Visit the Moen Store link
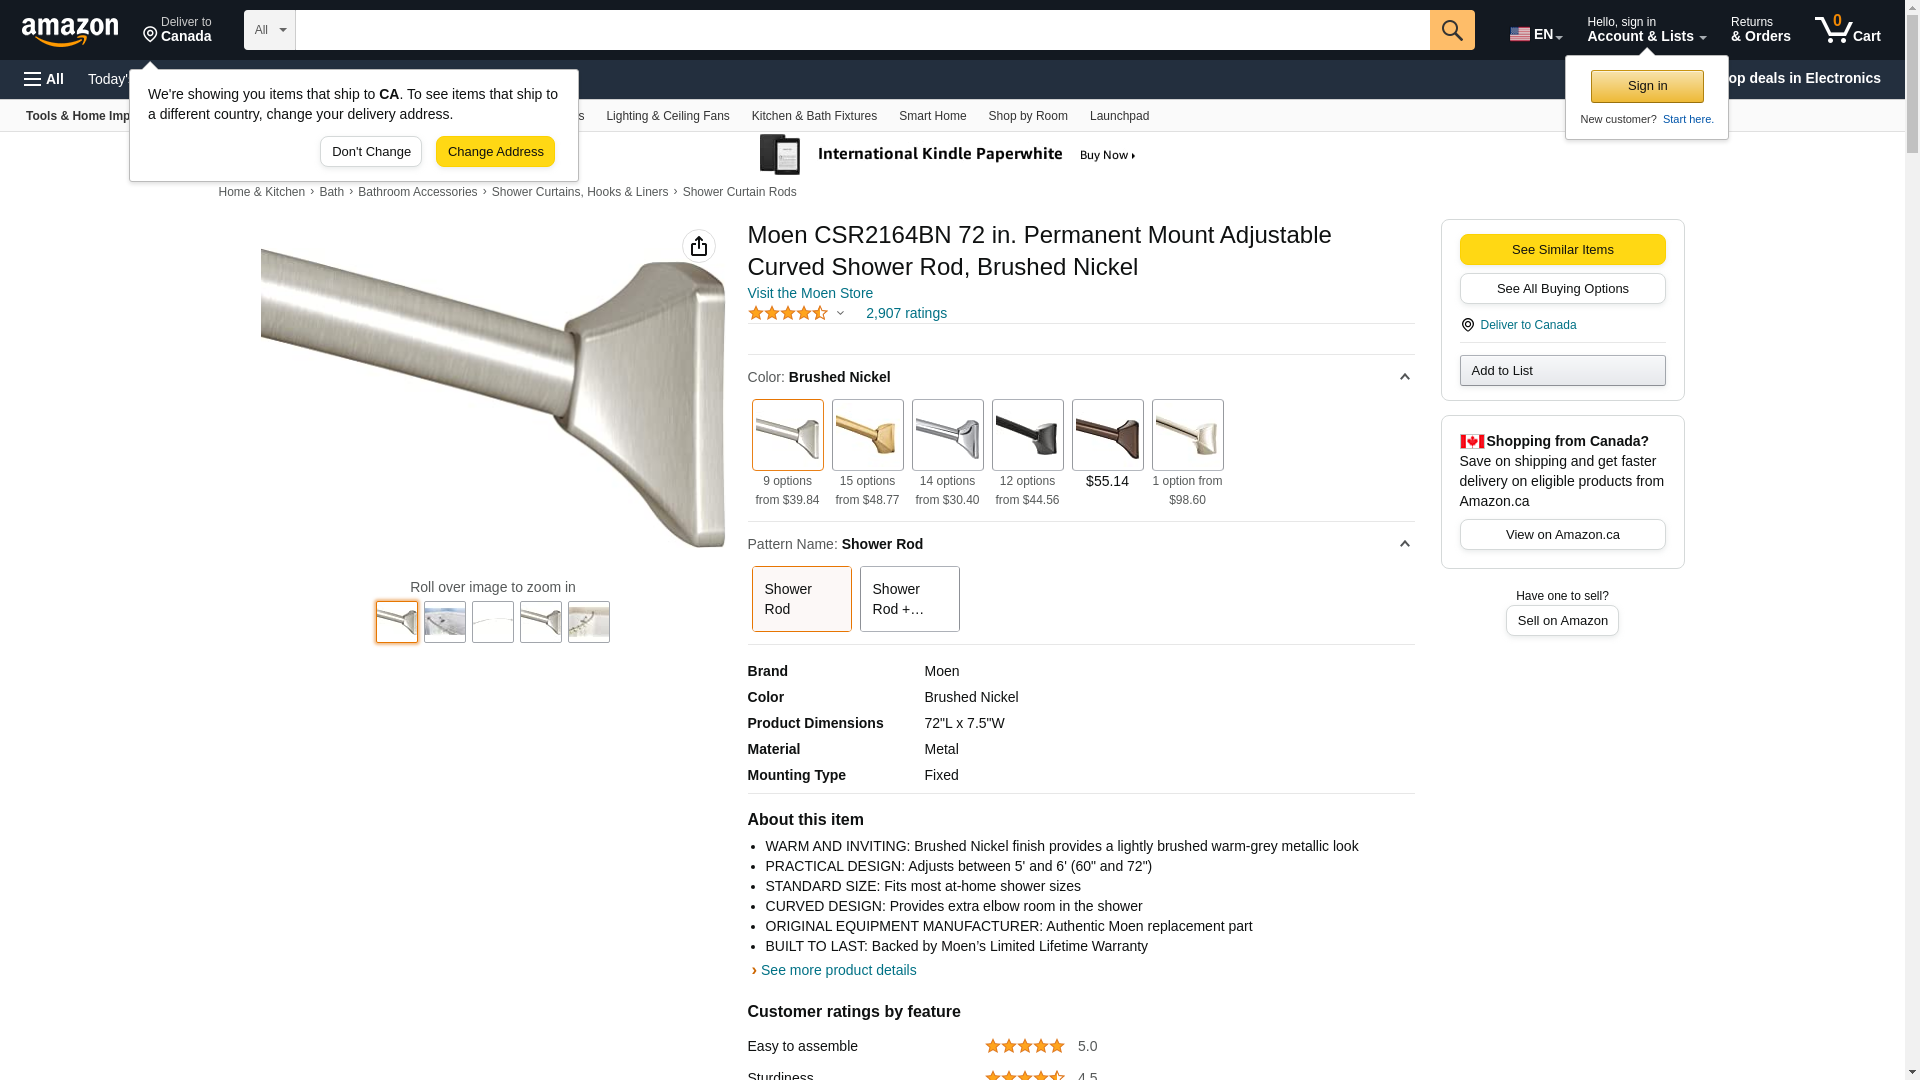The image size is (1920, 1080). coord(810,293)
